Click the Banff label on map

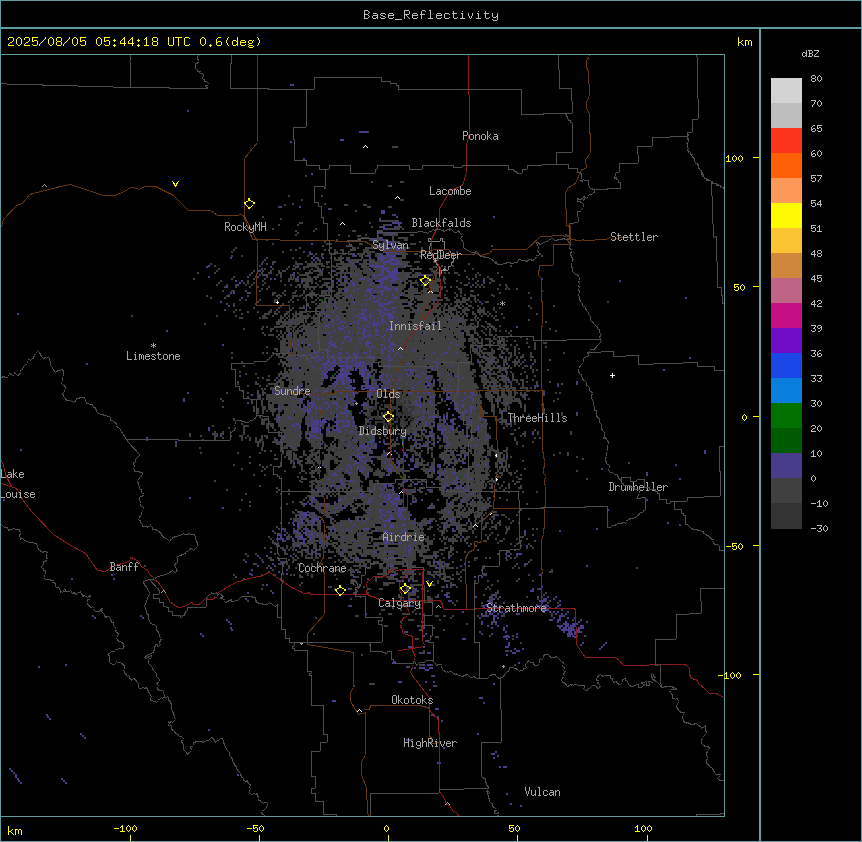click(124, 567)
